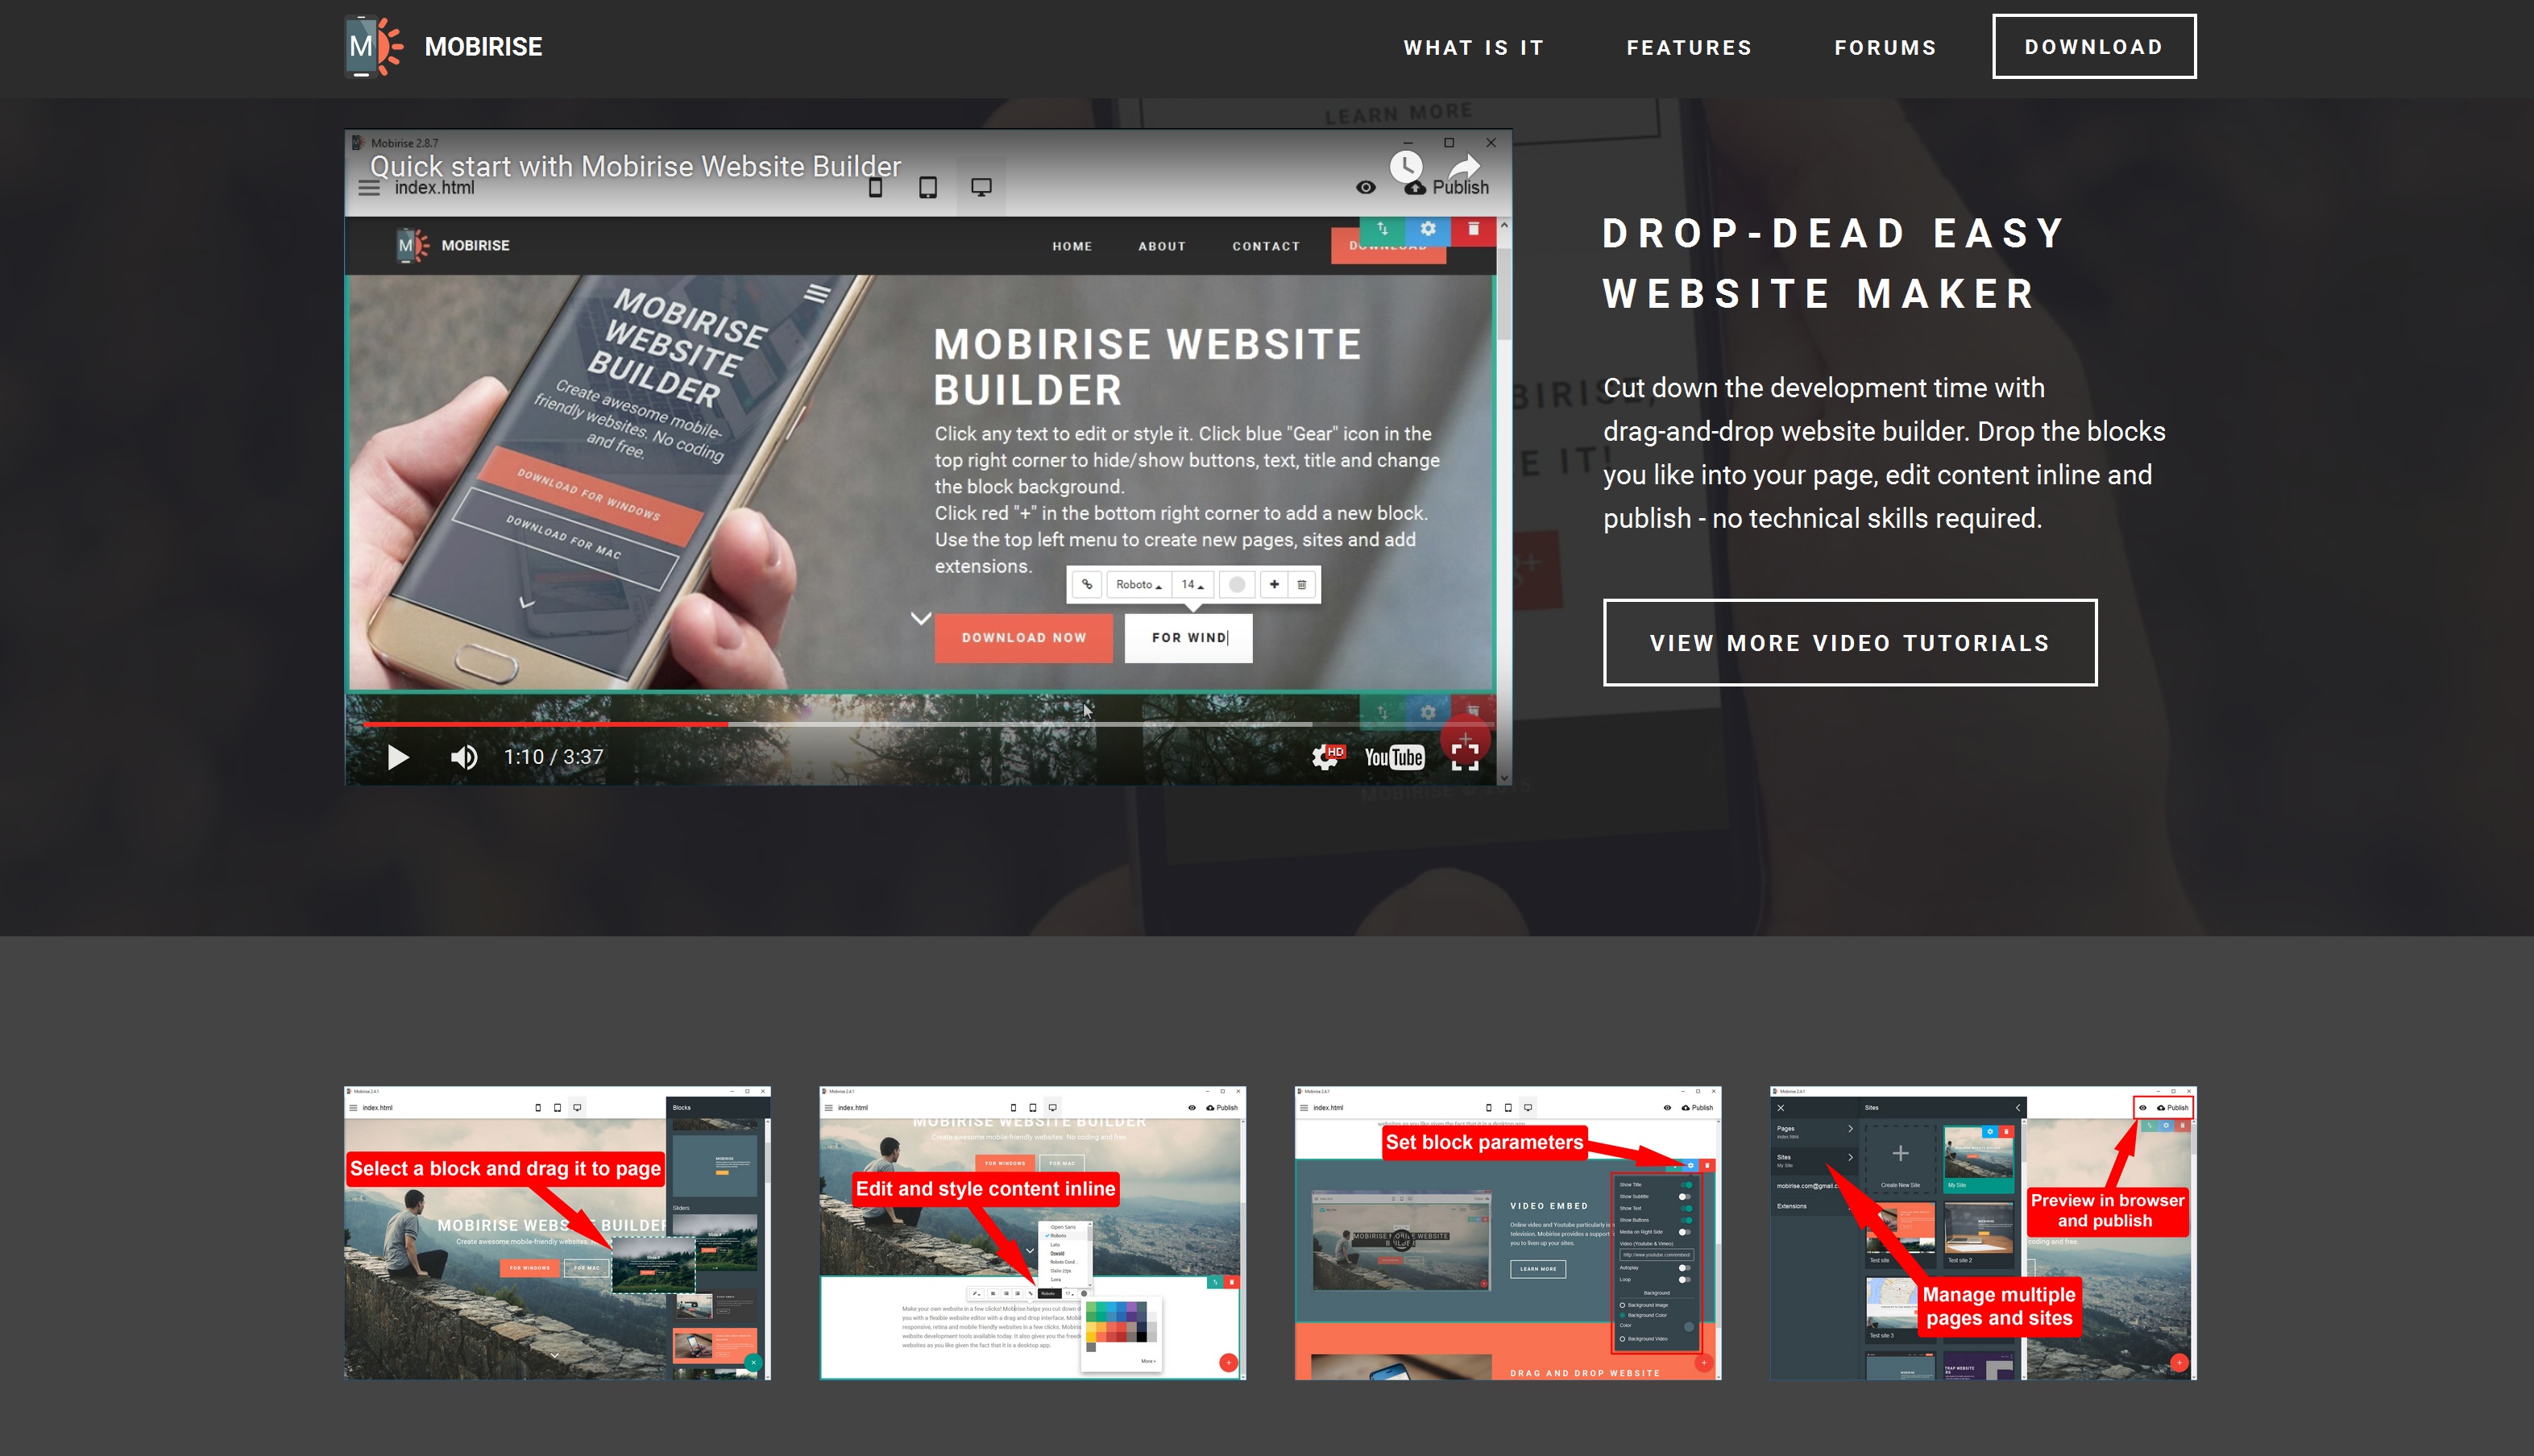Screen dimensions: 2534x1456
Task: Select the tablet device preview icon
Action: point(927,188)
